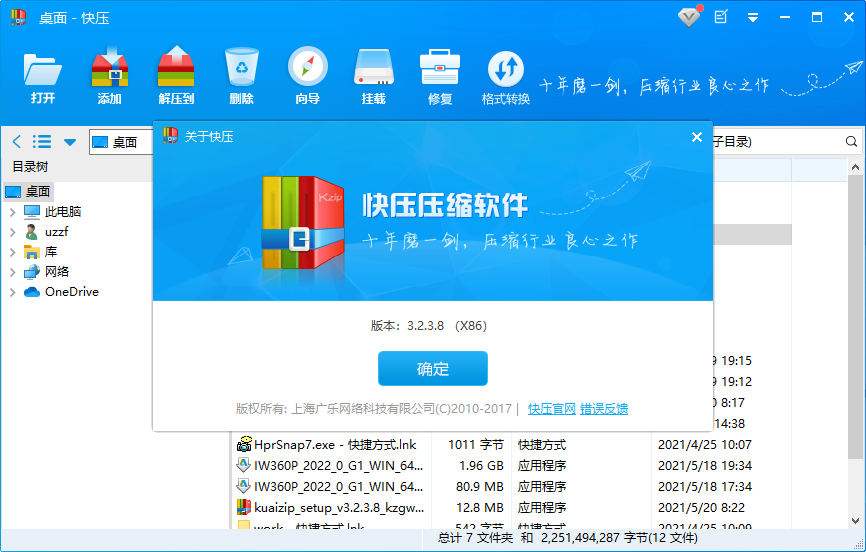Click the VIP diamond icon in title bar

pos(689,17)
